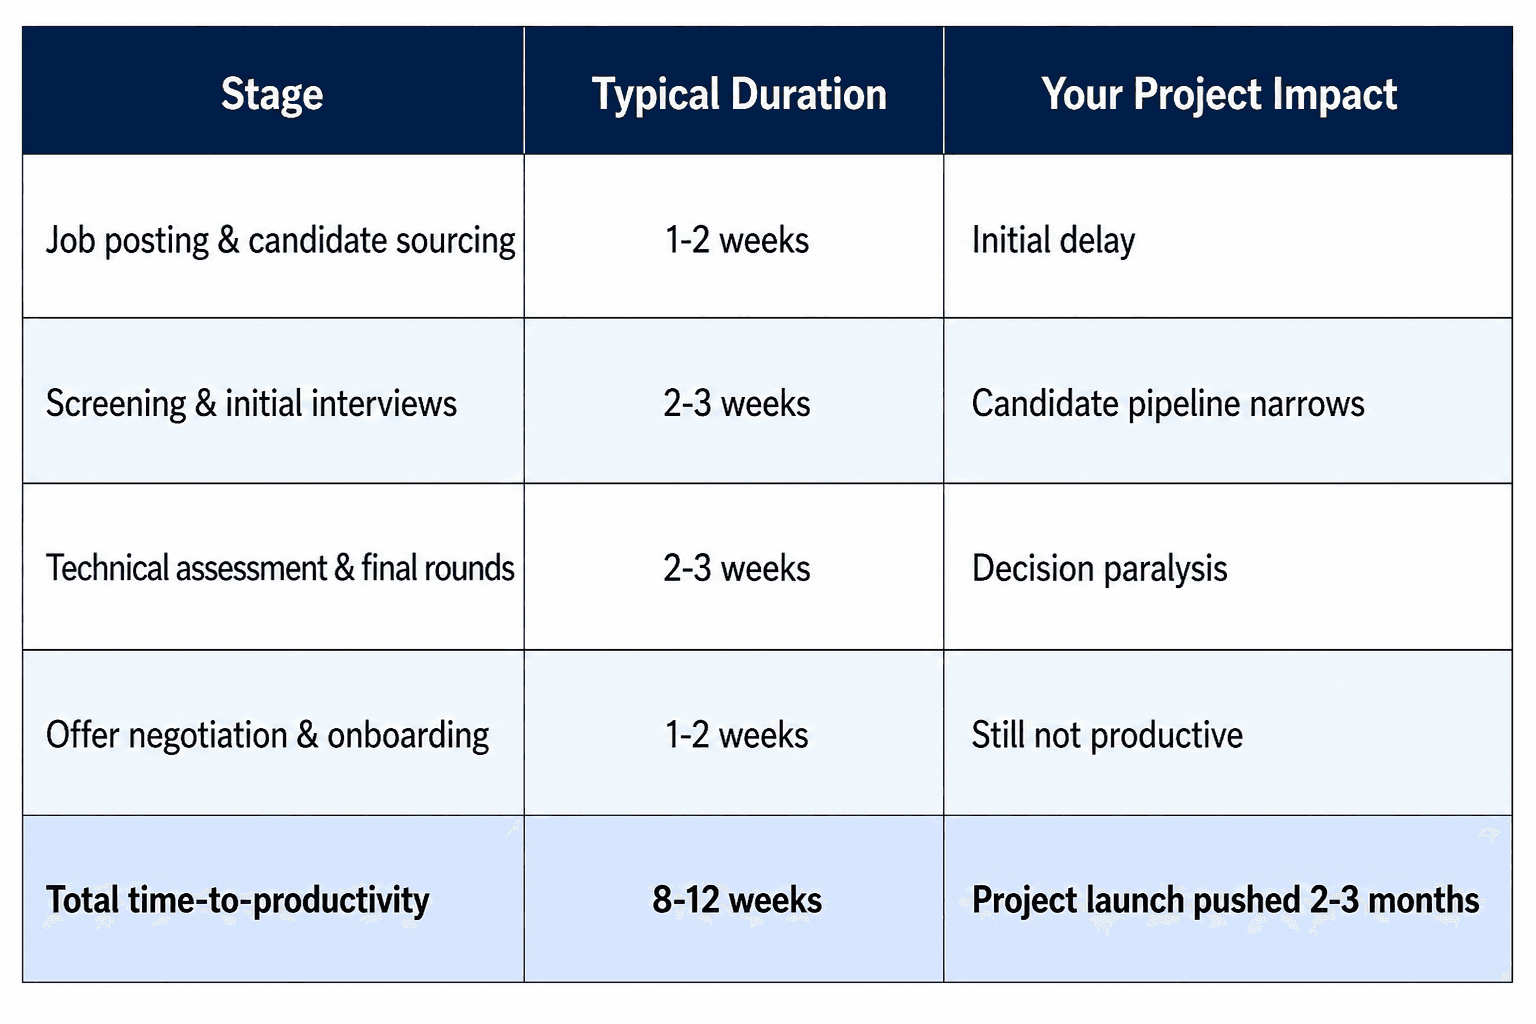The height and width of the screenshot is (1024, 1536).
Task: Click the Stage column header
Action: tap(272, 93)
